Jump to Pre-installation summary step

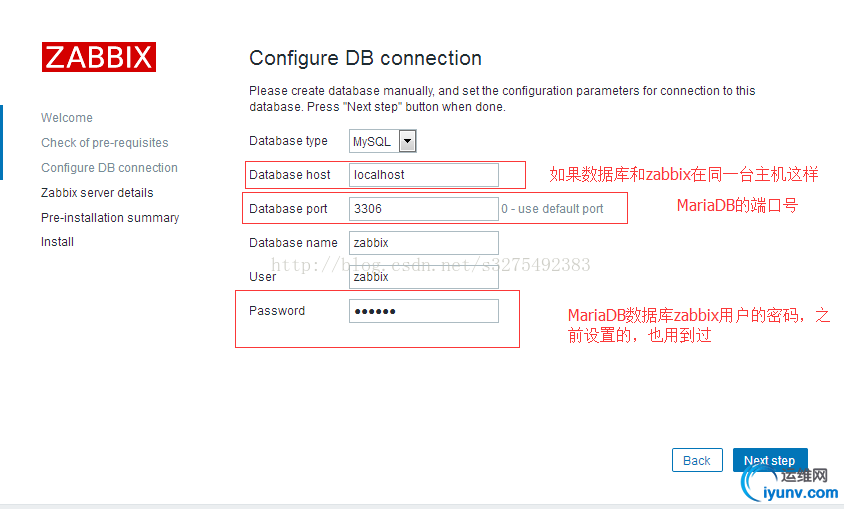click(x=110, y=218)
